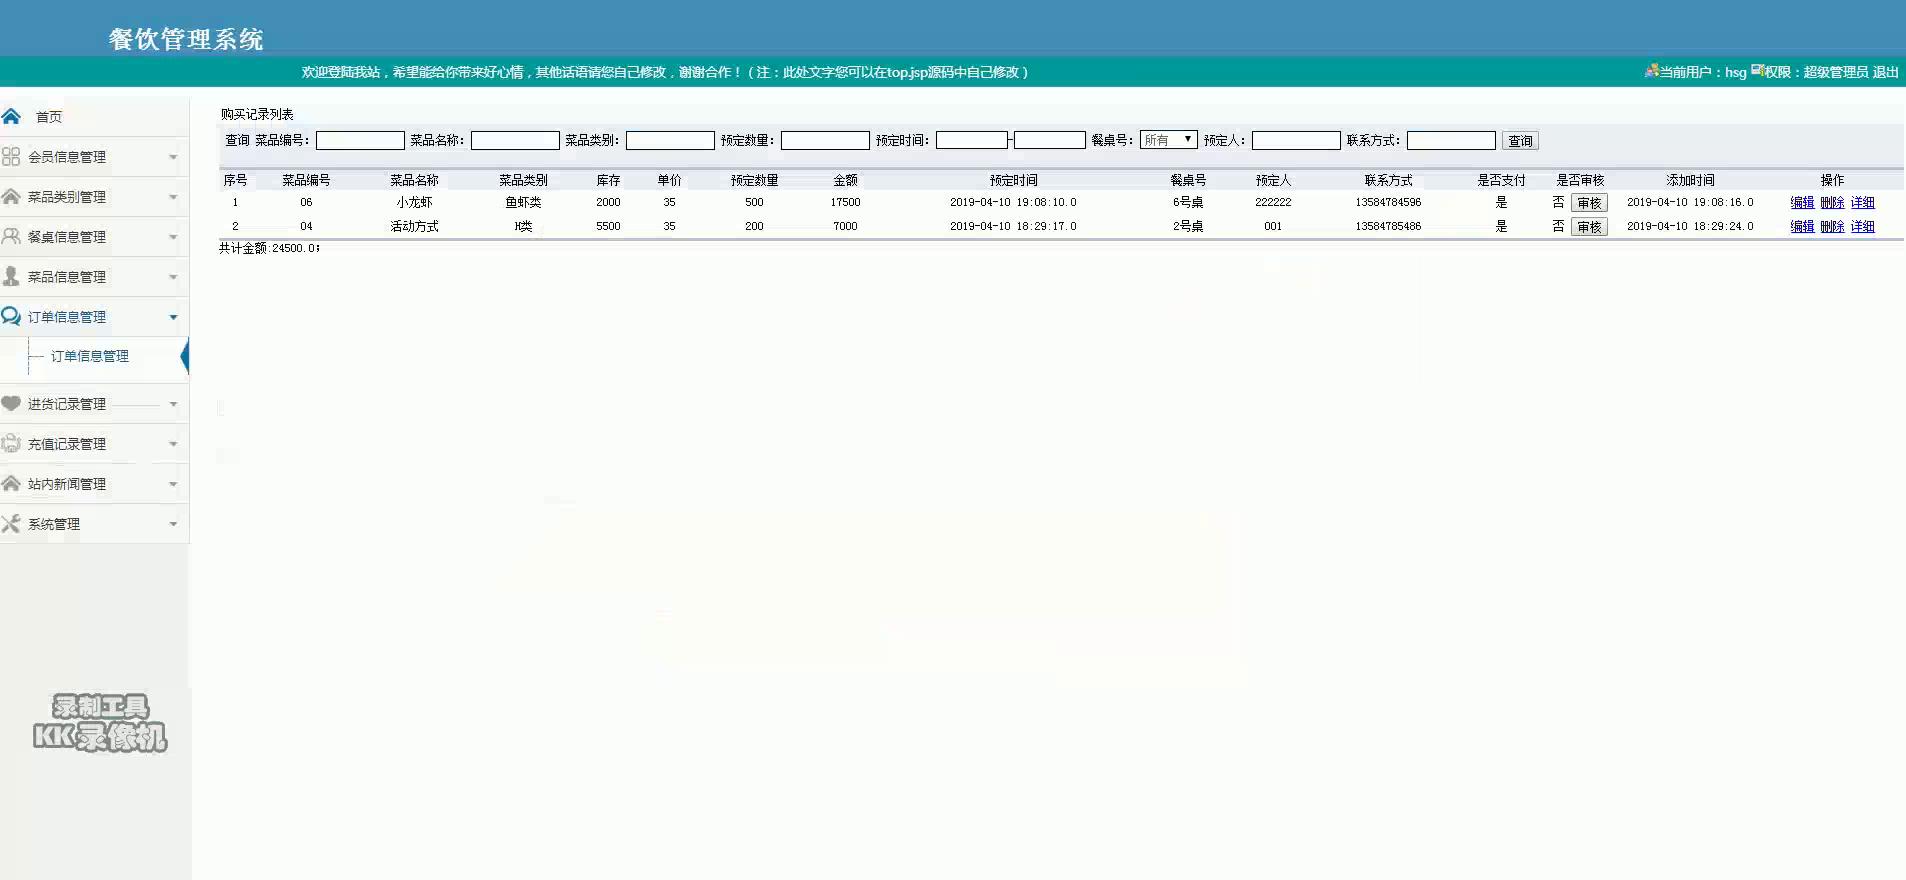
Task: Expand the 充值记录管理 menu arrow
Action: click(173, 444)
